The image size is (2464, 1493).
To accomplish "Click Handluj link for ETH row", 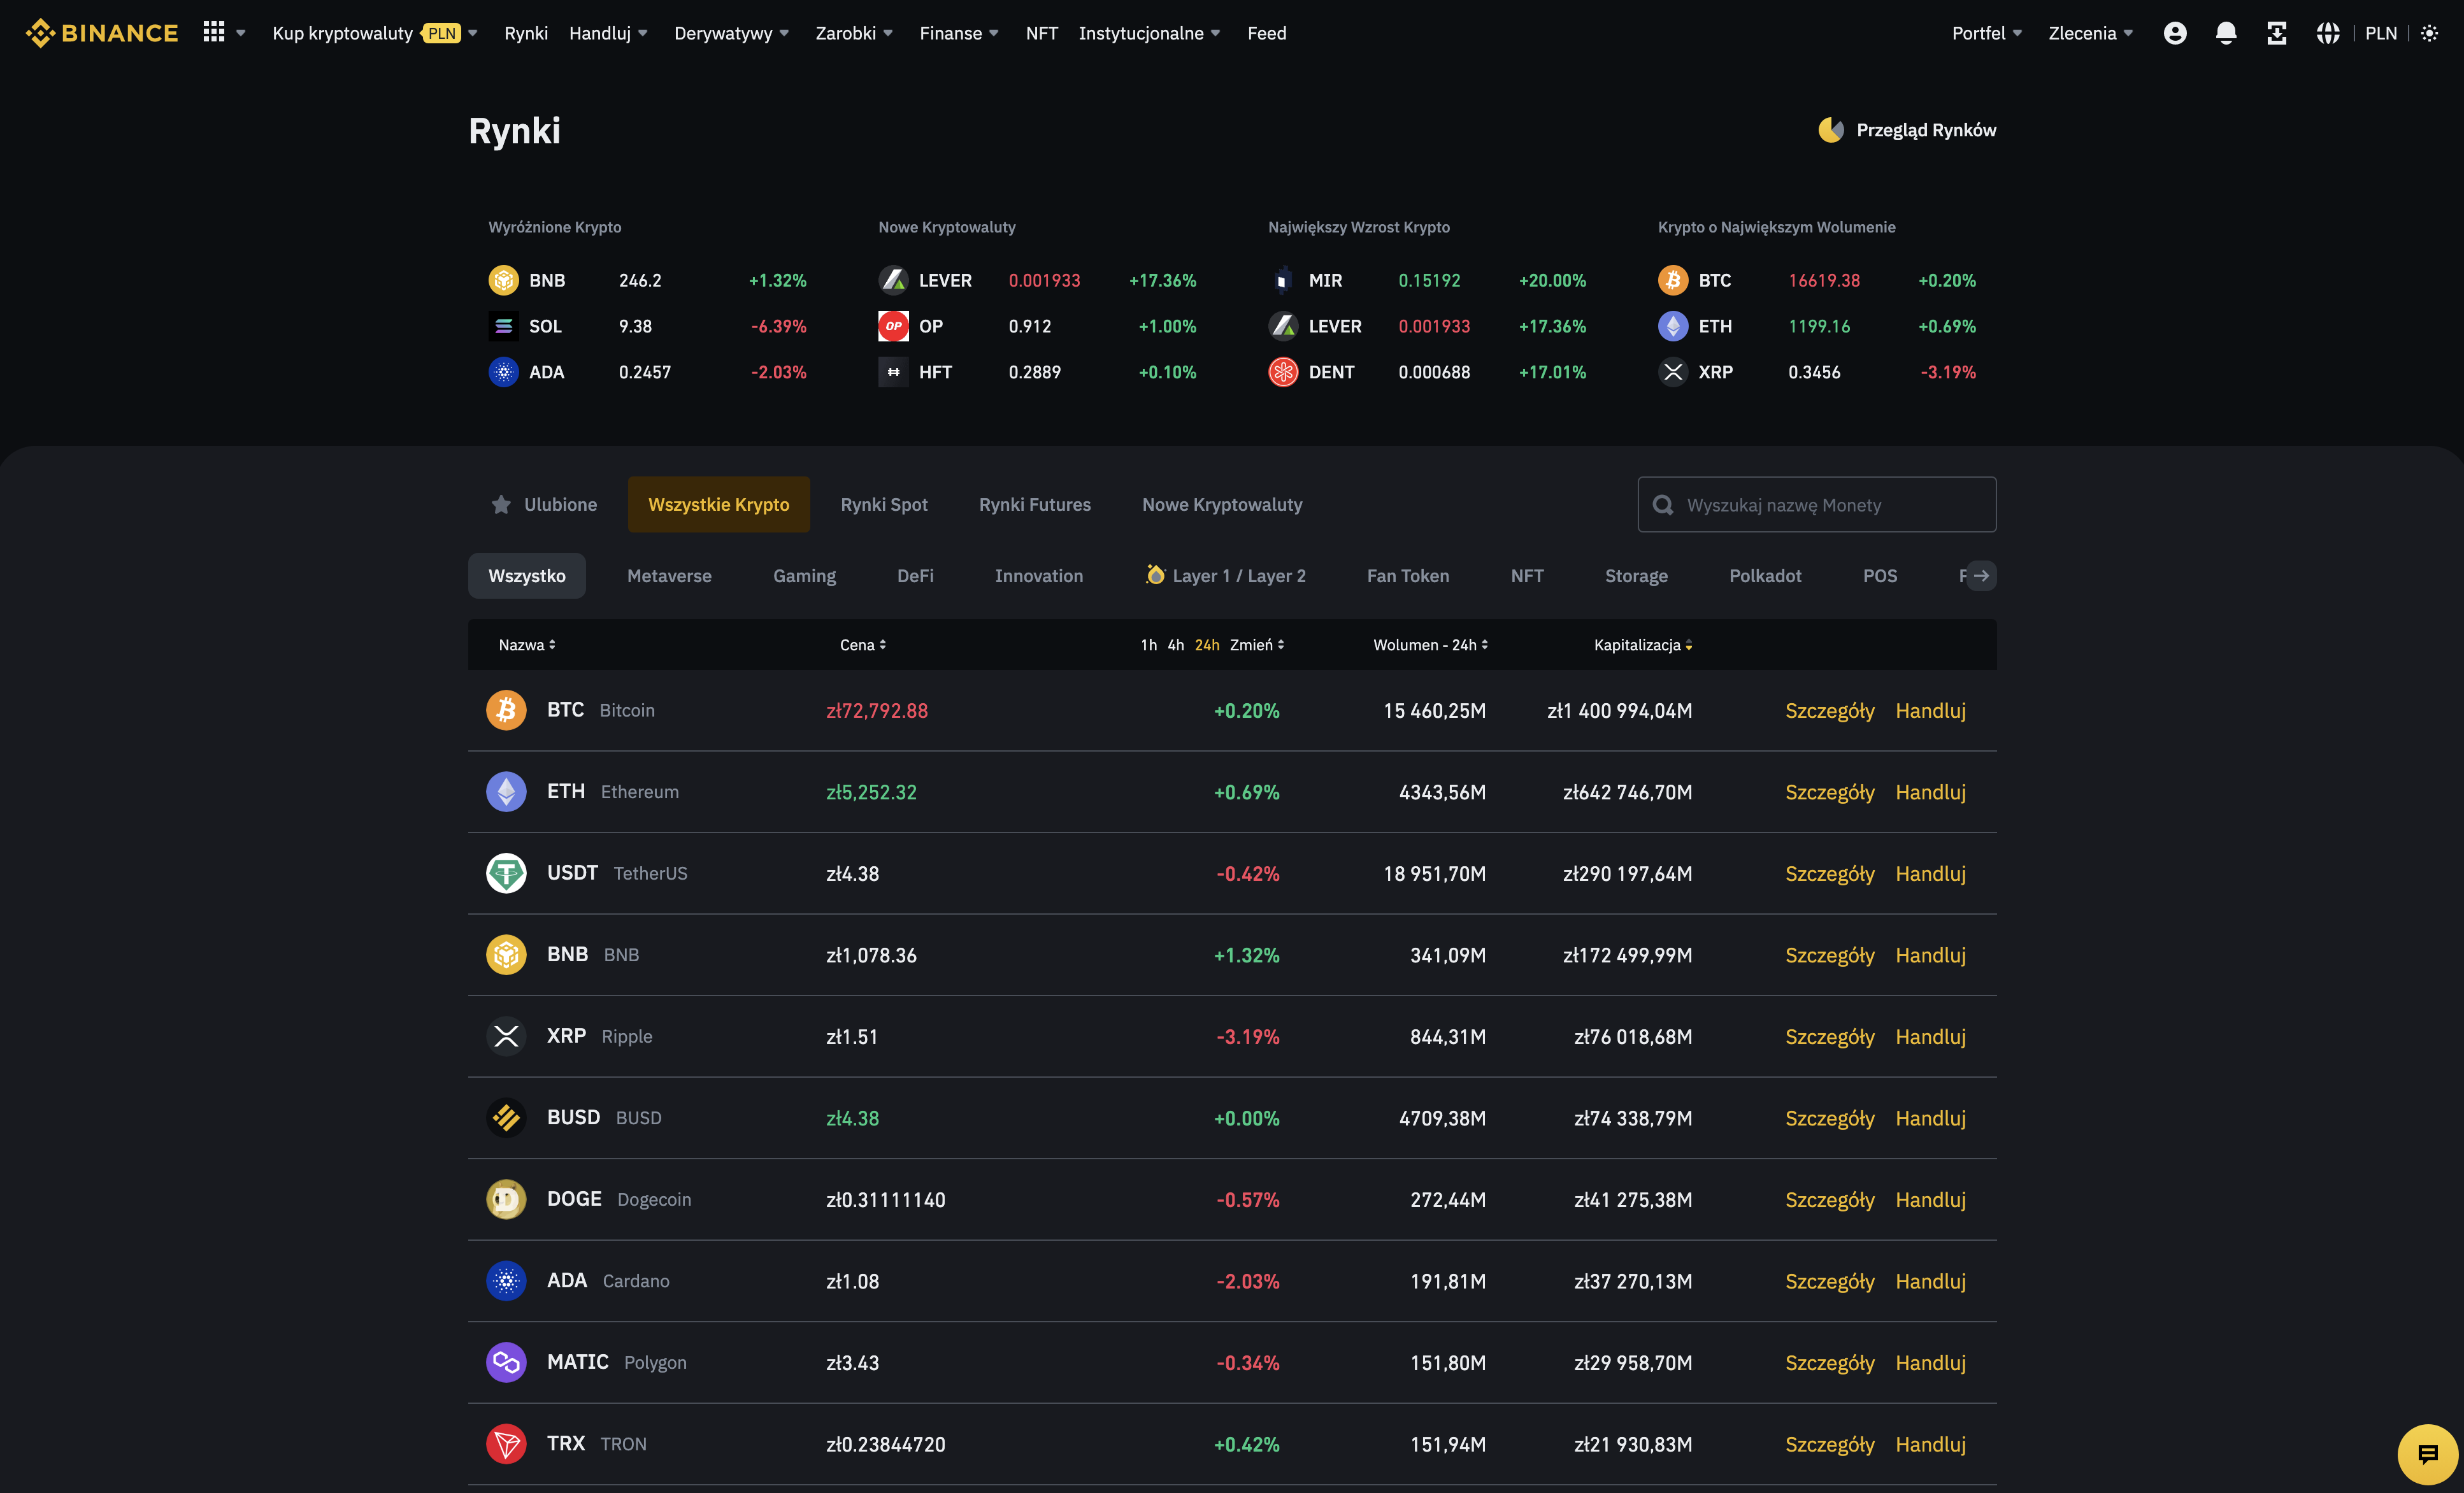I will 1930,792.
